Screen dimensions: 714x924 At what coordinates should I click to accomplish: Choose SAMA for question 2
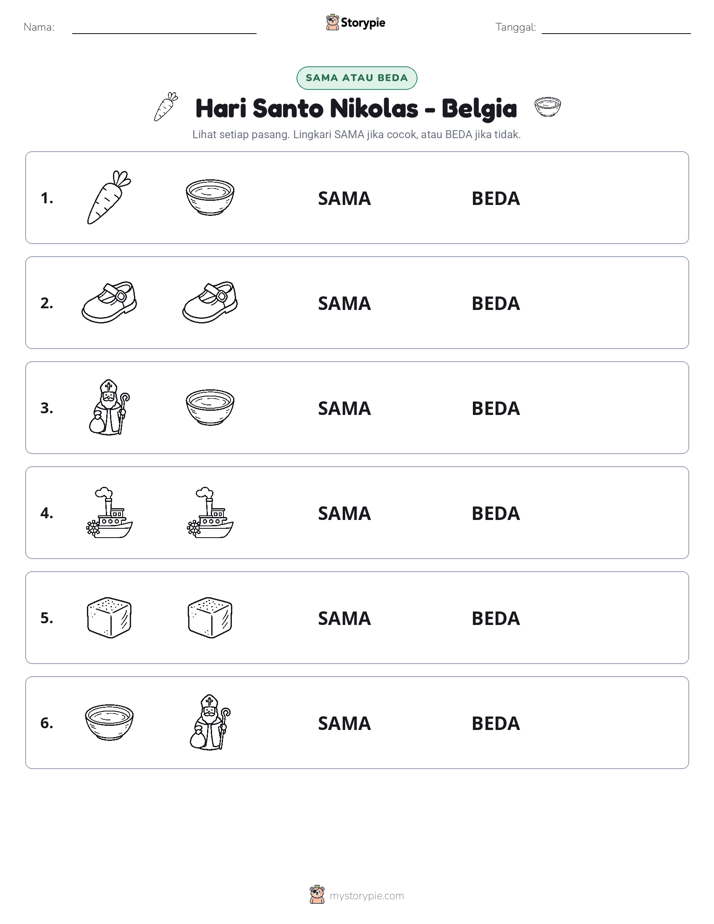[x=344, y=303]
